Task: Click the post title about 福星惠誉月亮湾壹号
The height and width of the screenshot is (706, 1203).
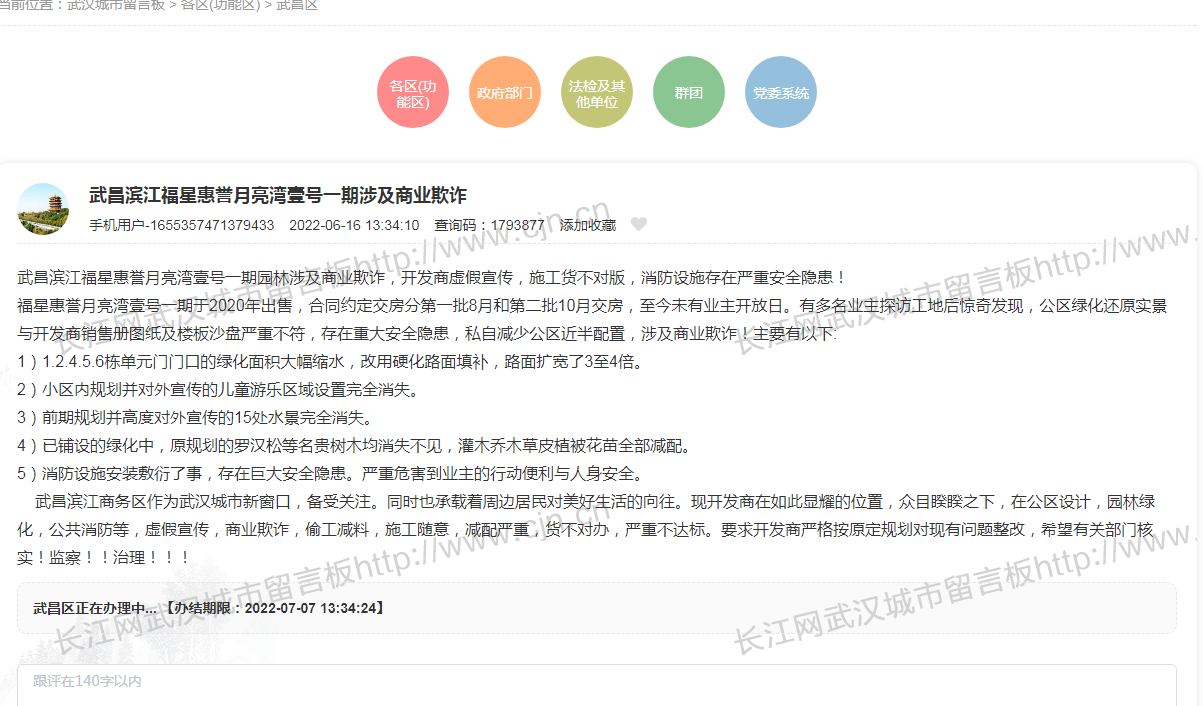Action: click(x=278, y=195)
